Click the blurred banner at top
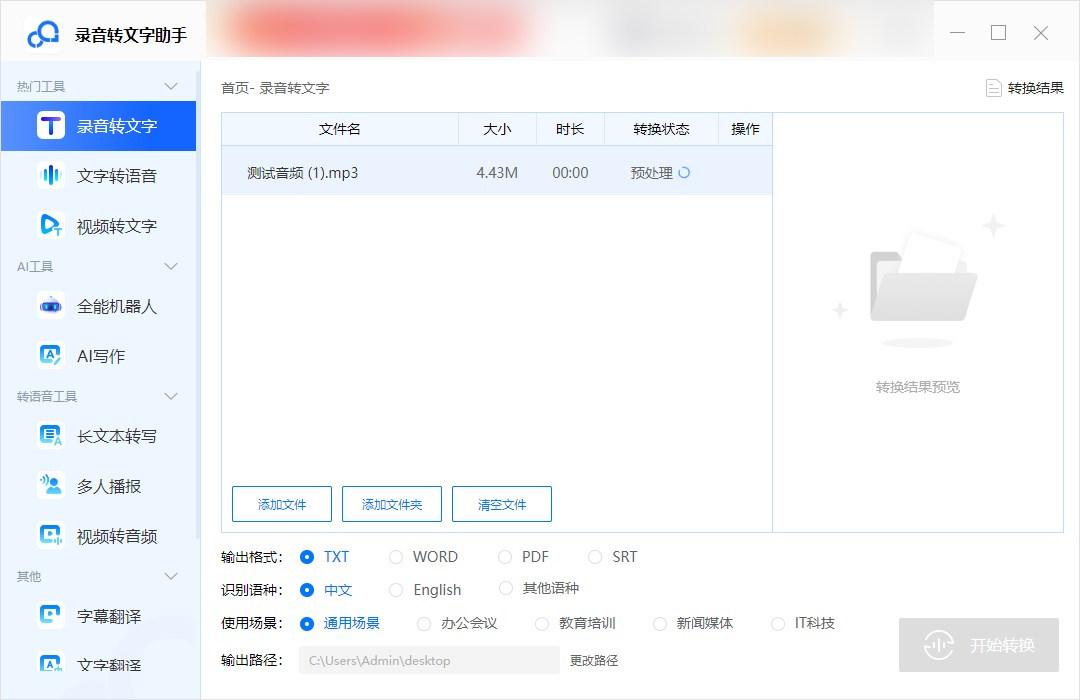 pos(569,29)
